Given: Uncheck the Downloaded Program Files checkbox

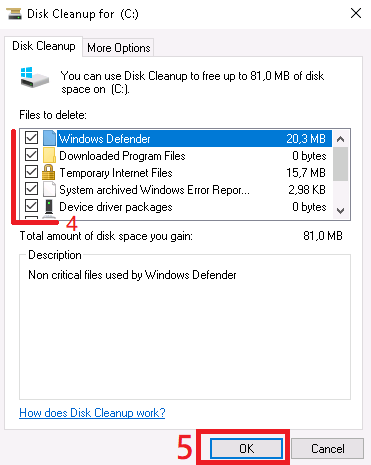Looking at the screenshot, I should (x=31, y=155).
